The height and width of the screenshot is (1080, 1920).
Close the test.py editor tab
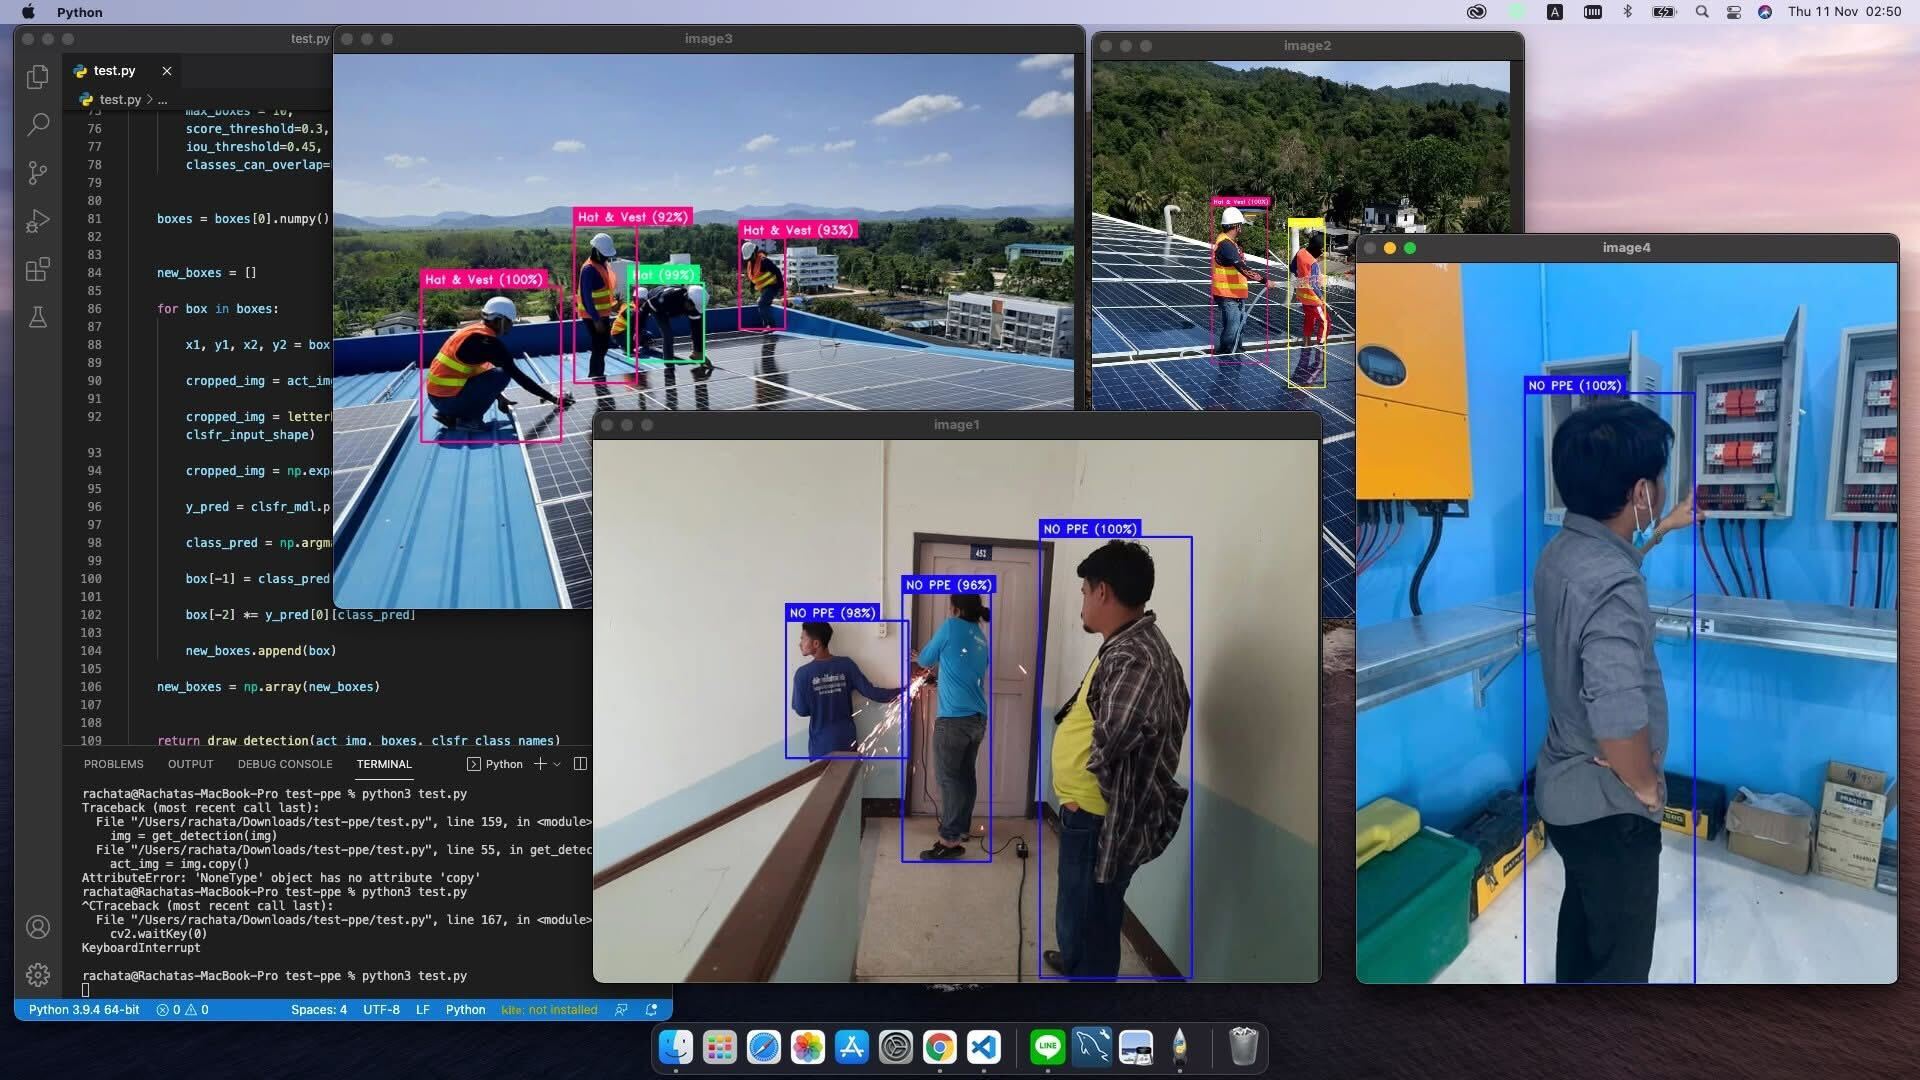pyautogui.click(x=167, y=71)
